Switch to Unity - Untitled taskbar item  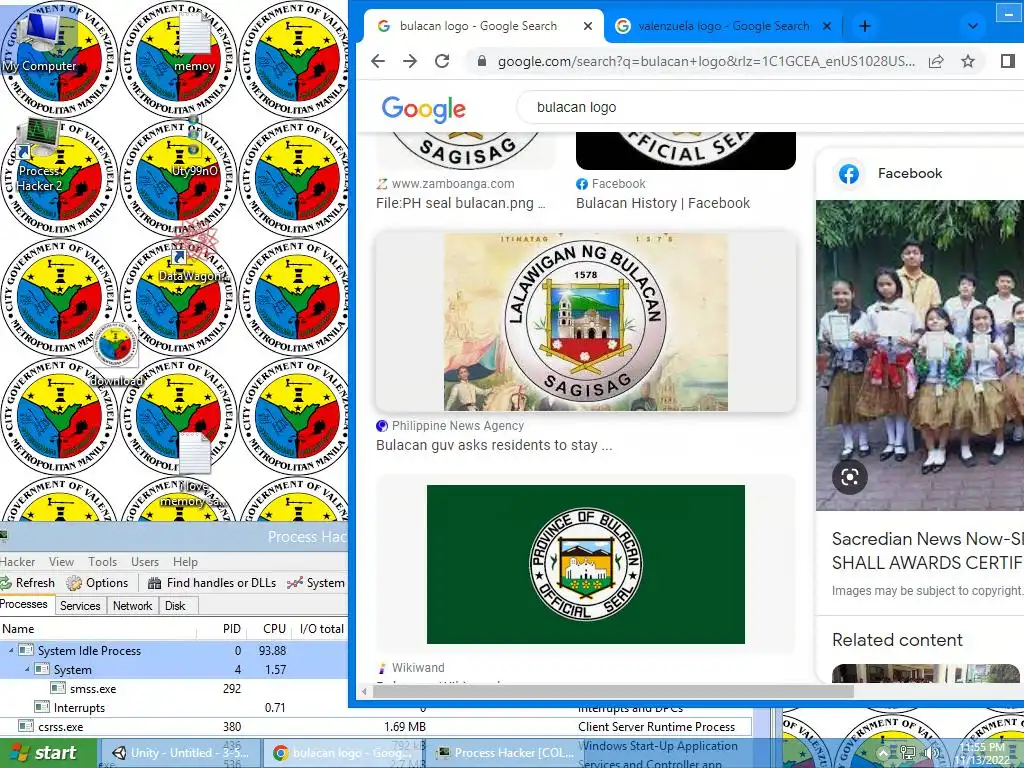[x=180, y=753]
